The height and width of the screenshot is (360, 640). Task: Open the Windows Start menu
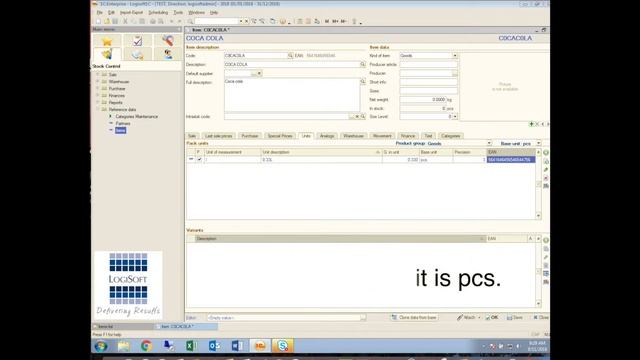coord(101,346)
